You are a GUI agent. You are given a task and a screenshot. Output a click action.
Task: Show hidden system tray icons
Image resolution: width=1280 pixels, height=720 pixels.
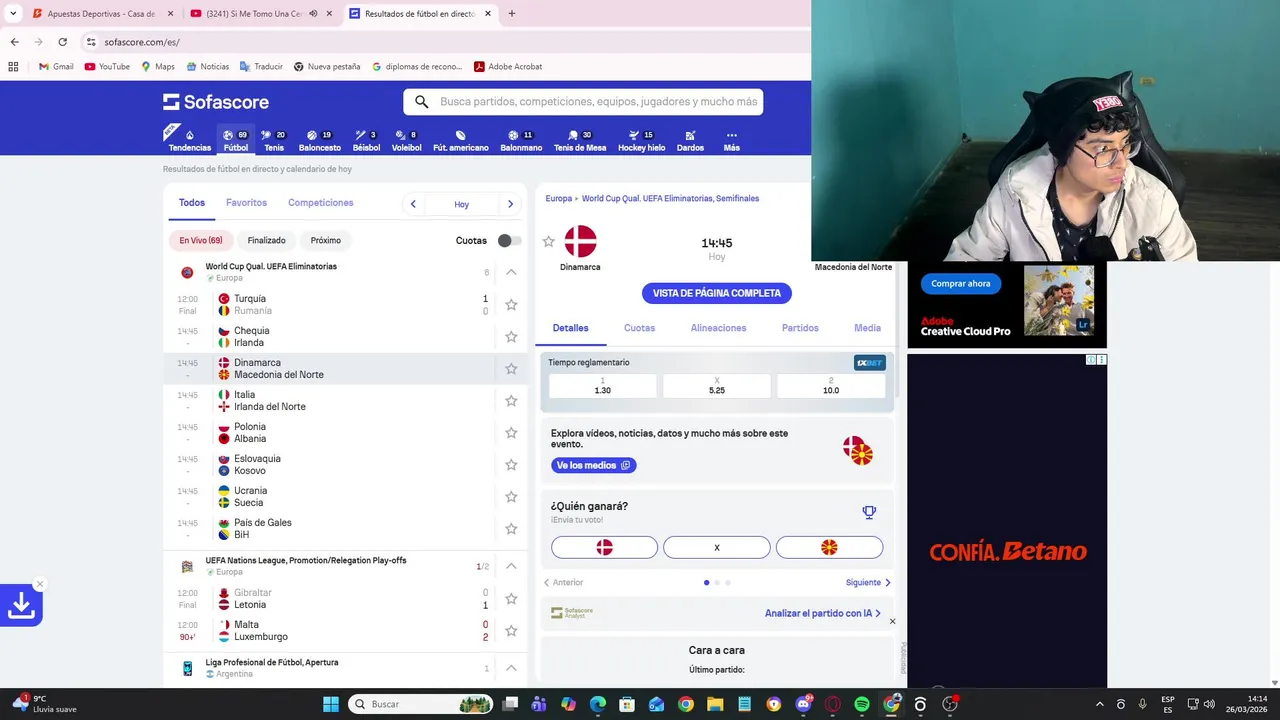pos(1100,704)
